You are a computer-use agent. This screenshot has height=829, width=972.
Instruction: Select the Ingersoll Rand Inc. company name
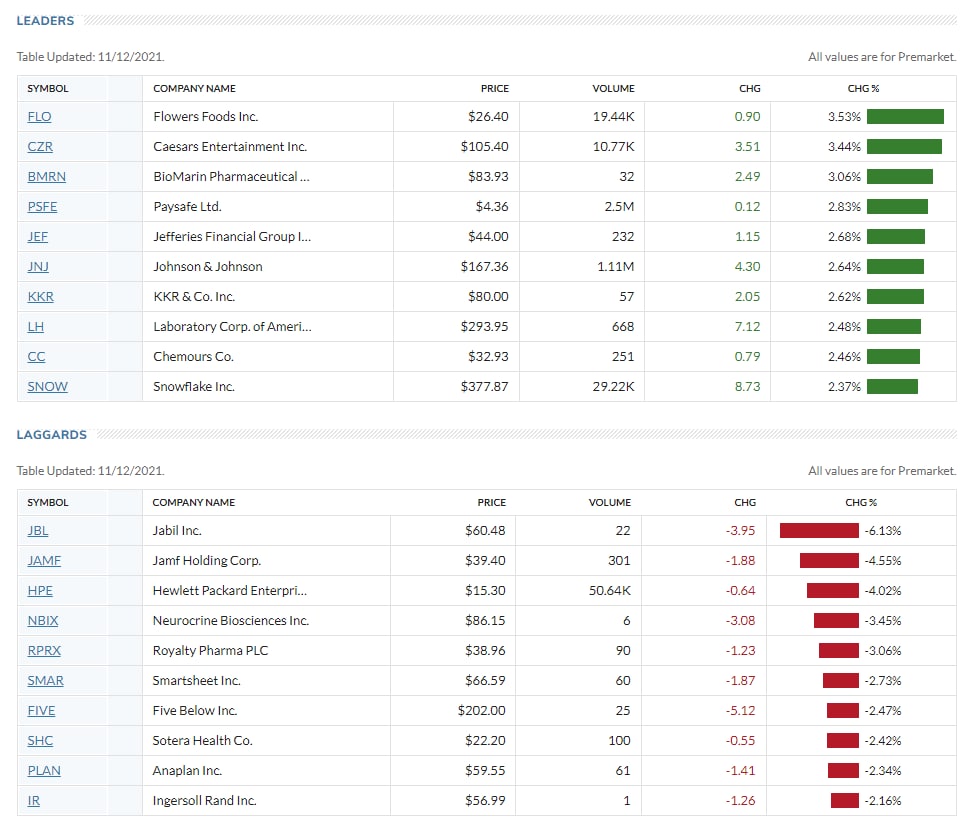tap(204, 800)
